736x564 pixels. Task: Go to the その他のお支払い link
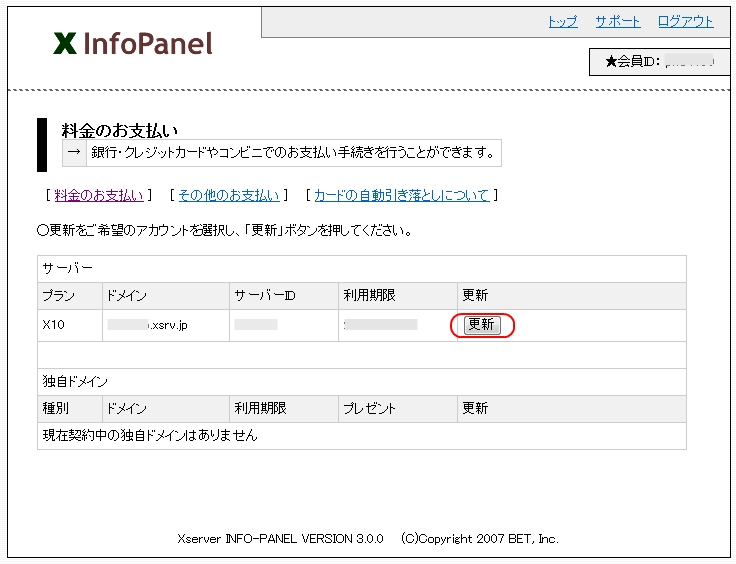click(x=228, y=195)
